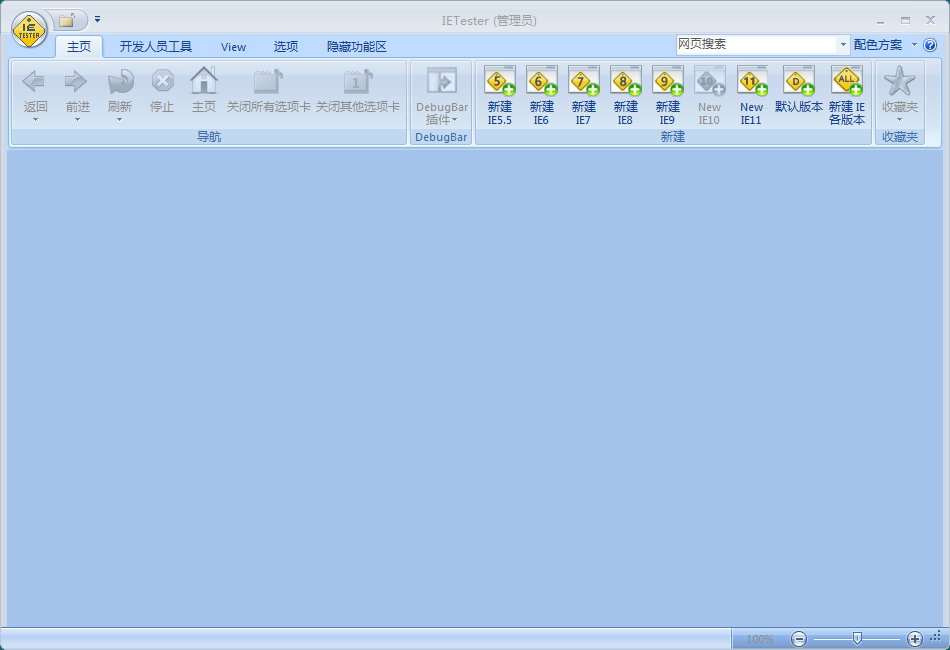Click the IETester application logo button
The height and width of the screenshot is (650, 950).
tap(29, 29)
